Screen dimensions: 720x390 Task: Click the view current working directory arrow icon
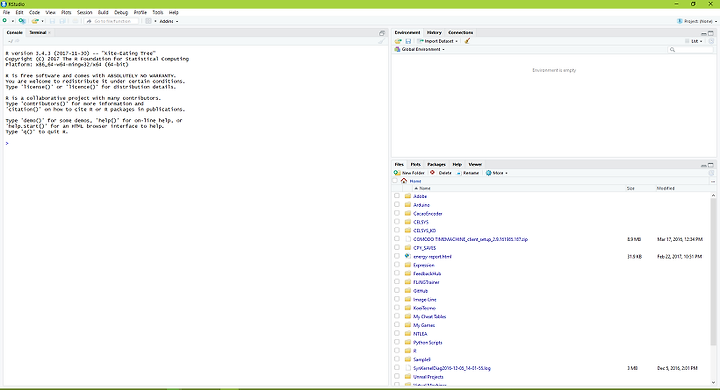[17, 41]
